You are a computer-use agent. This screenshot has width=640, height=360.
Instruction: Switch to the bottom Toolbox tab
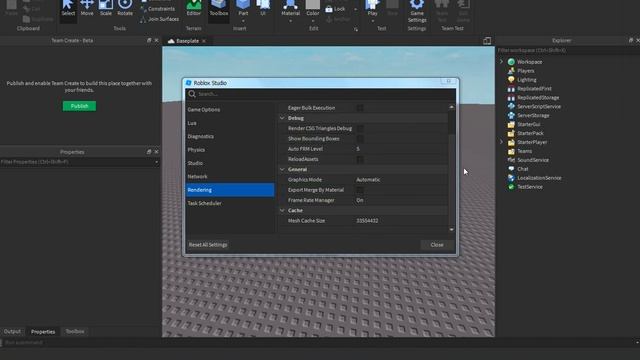point(75,331)
